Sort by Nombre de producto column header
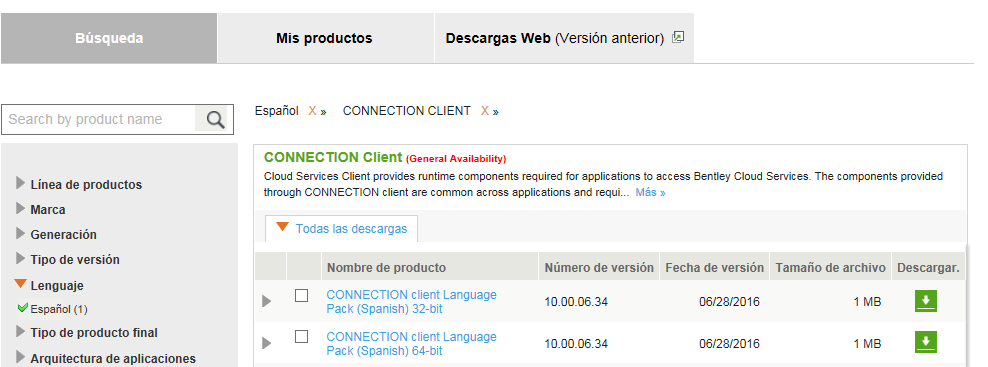 pyautogui.click(x=430, y=267)
